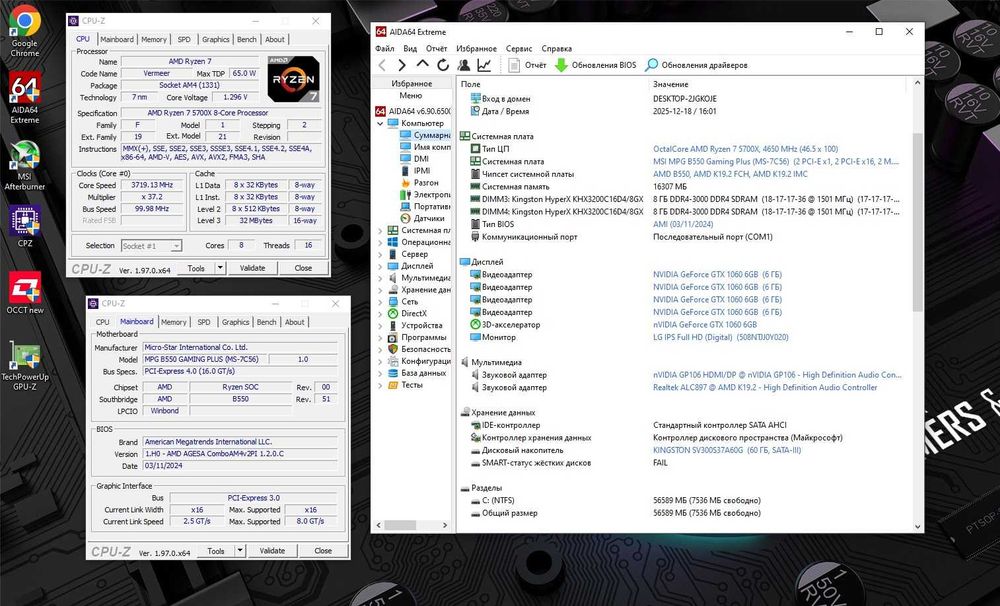The image size is (1000, 606).
Task: Click Close button in lower CPU-Z
Action: pyautogui.click(x=323, y=551)
